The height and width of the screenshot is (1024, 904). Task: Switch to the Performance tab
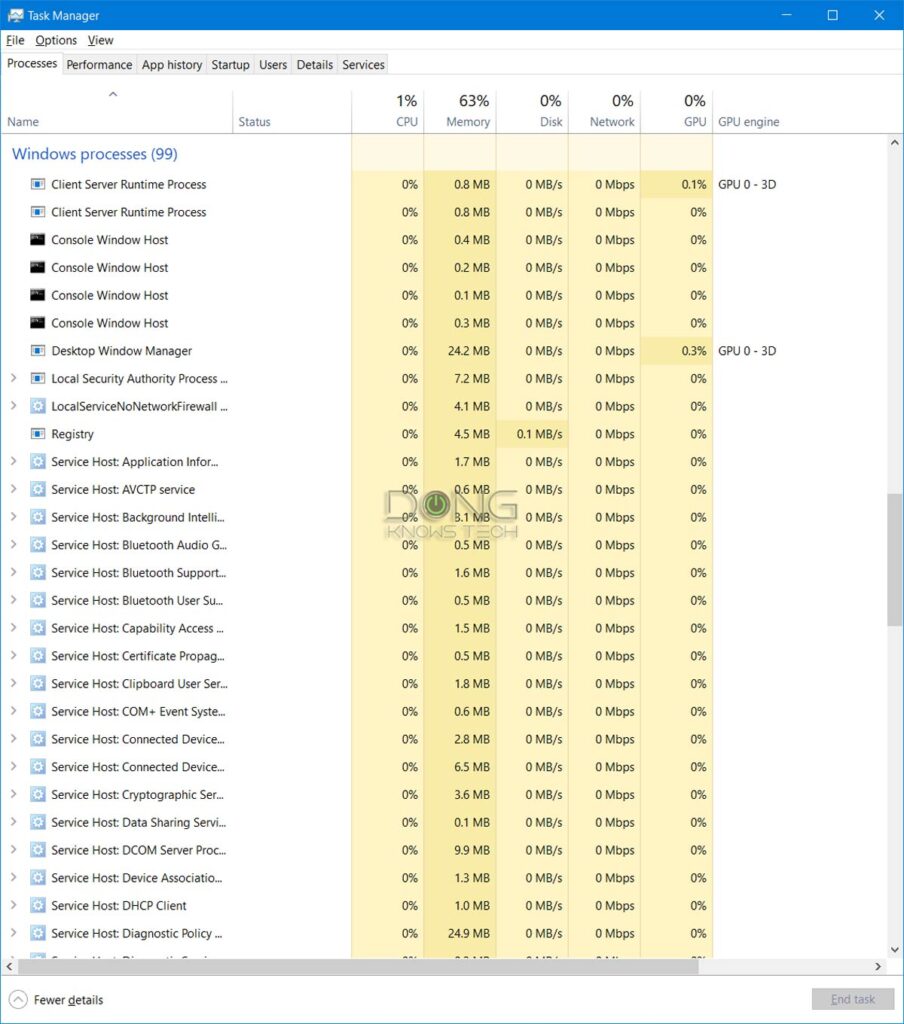(99, 65)
